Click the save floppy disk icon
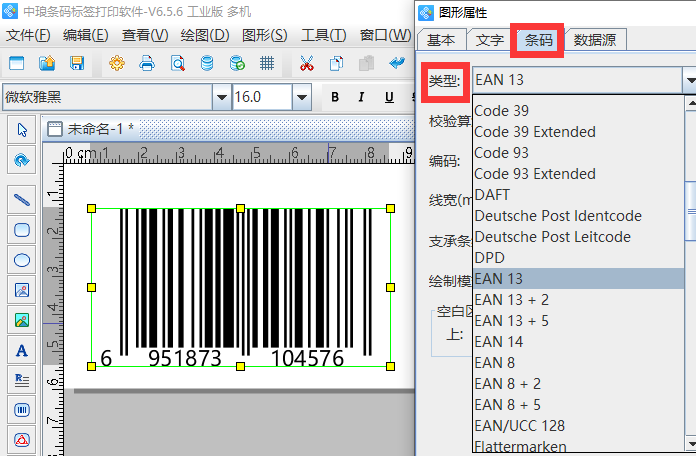This screenshot has width=696, height=456. 77,63
